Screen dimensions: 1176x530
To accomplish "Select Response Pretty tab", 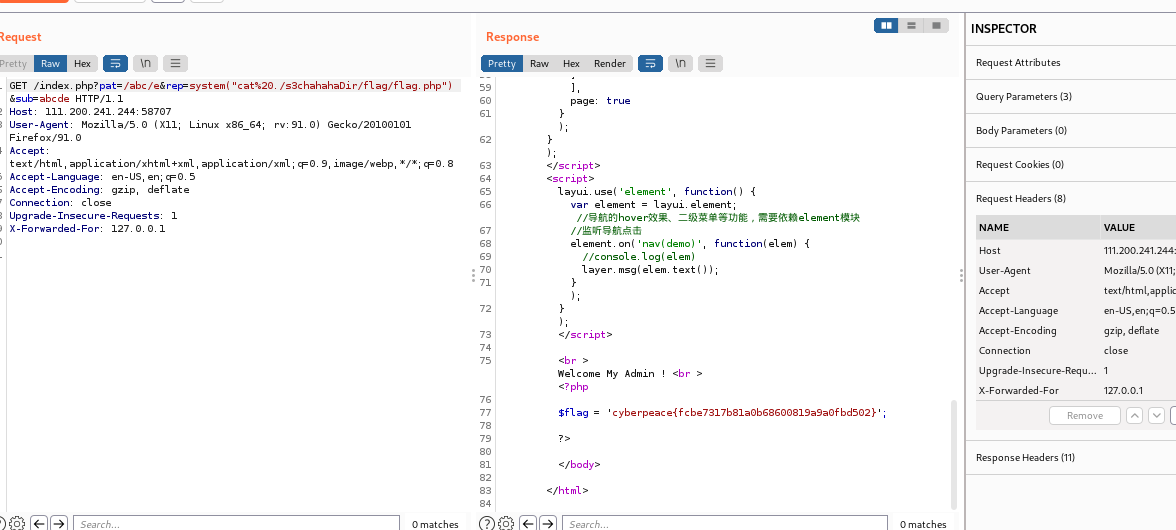I will [502, 64].
